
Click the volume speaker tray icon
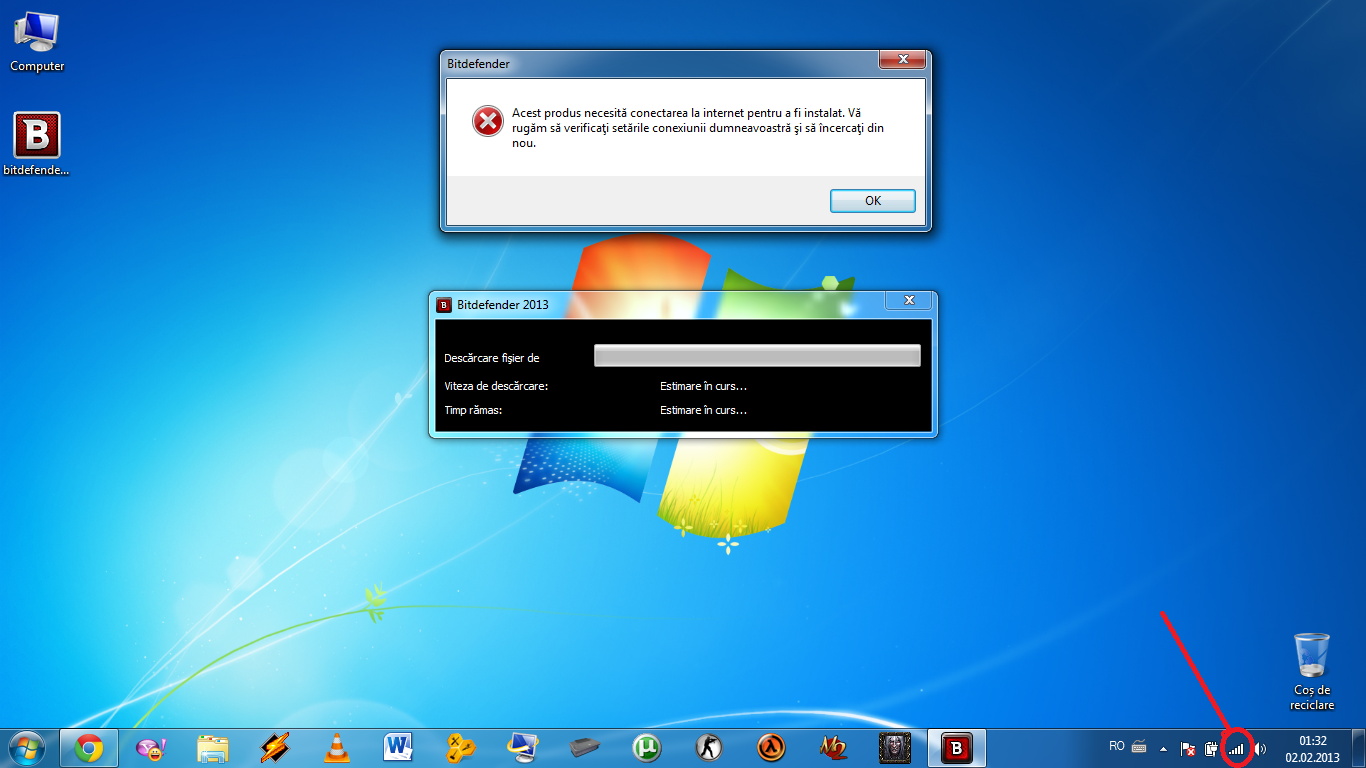pos(1260,748)
